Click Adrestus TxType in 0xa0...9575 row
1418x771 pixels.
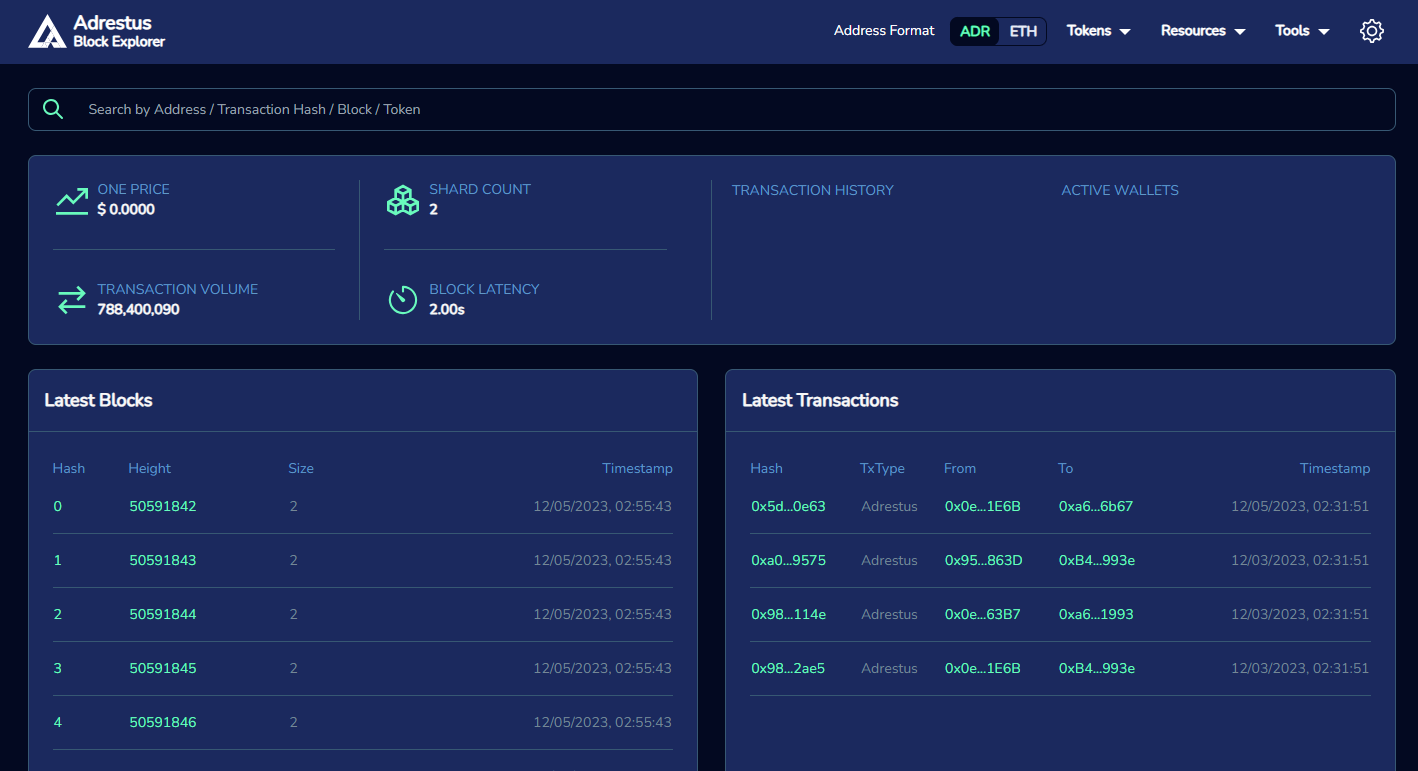pos(889,560)
